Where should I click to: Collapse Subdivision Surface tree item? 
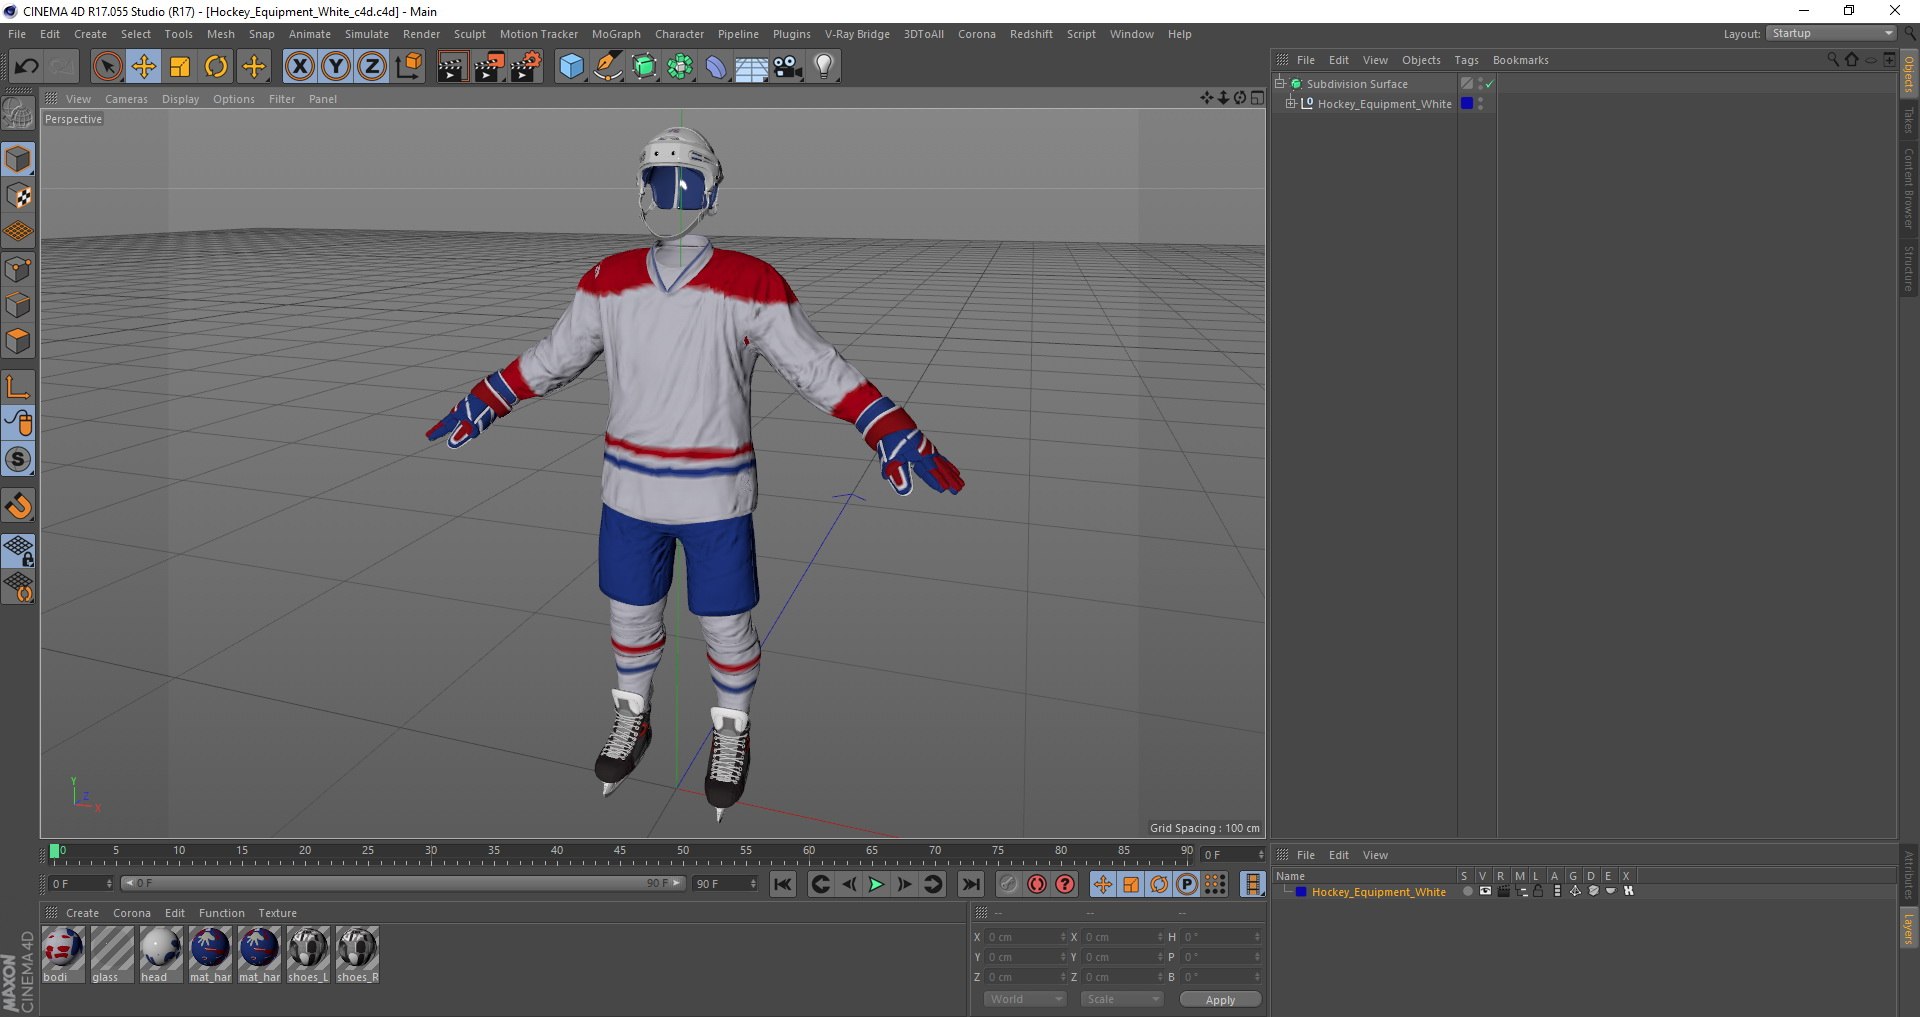(1279, 83)
